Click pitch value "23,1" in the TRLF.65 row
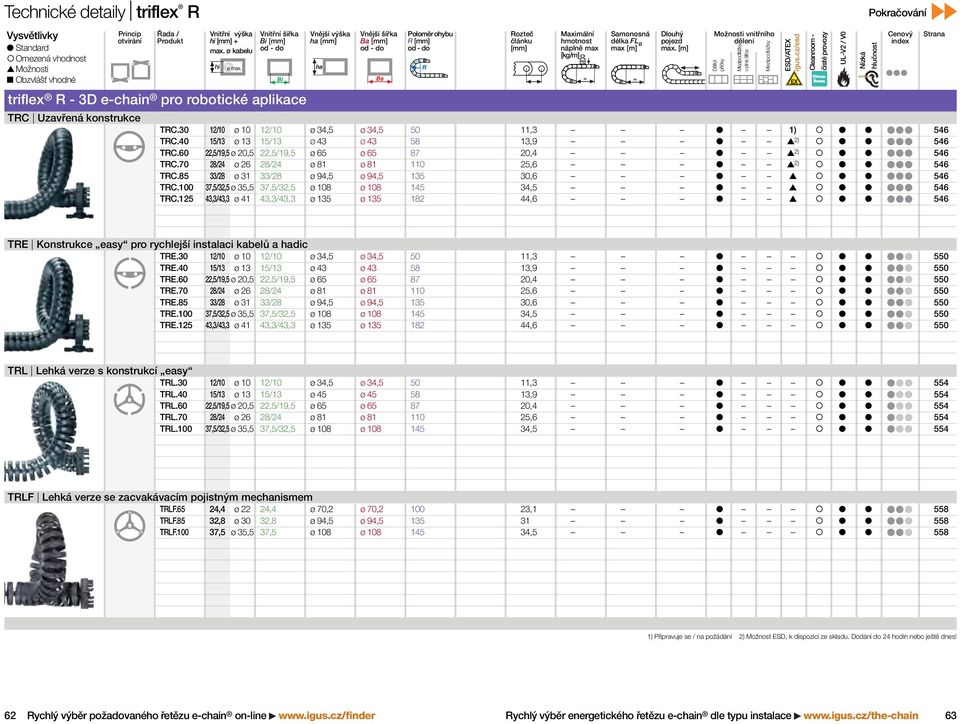This screenshot has height=724, width=960. pos(528,509)
